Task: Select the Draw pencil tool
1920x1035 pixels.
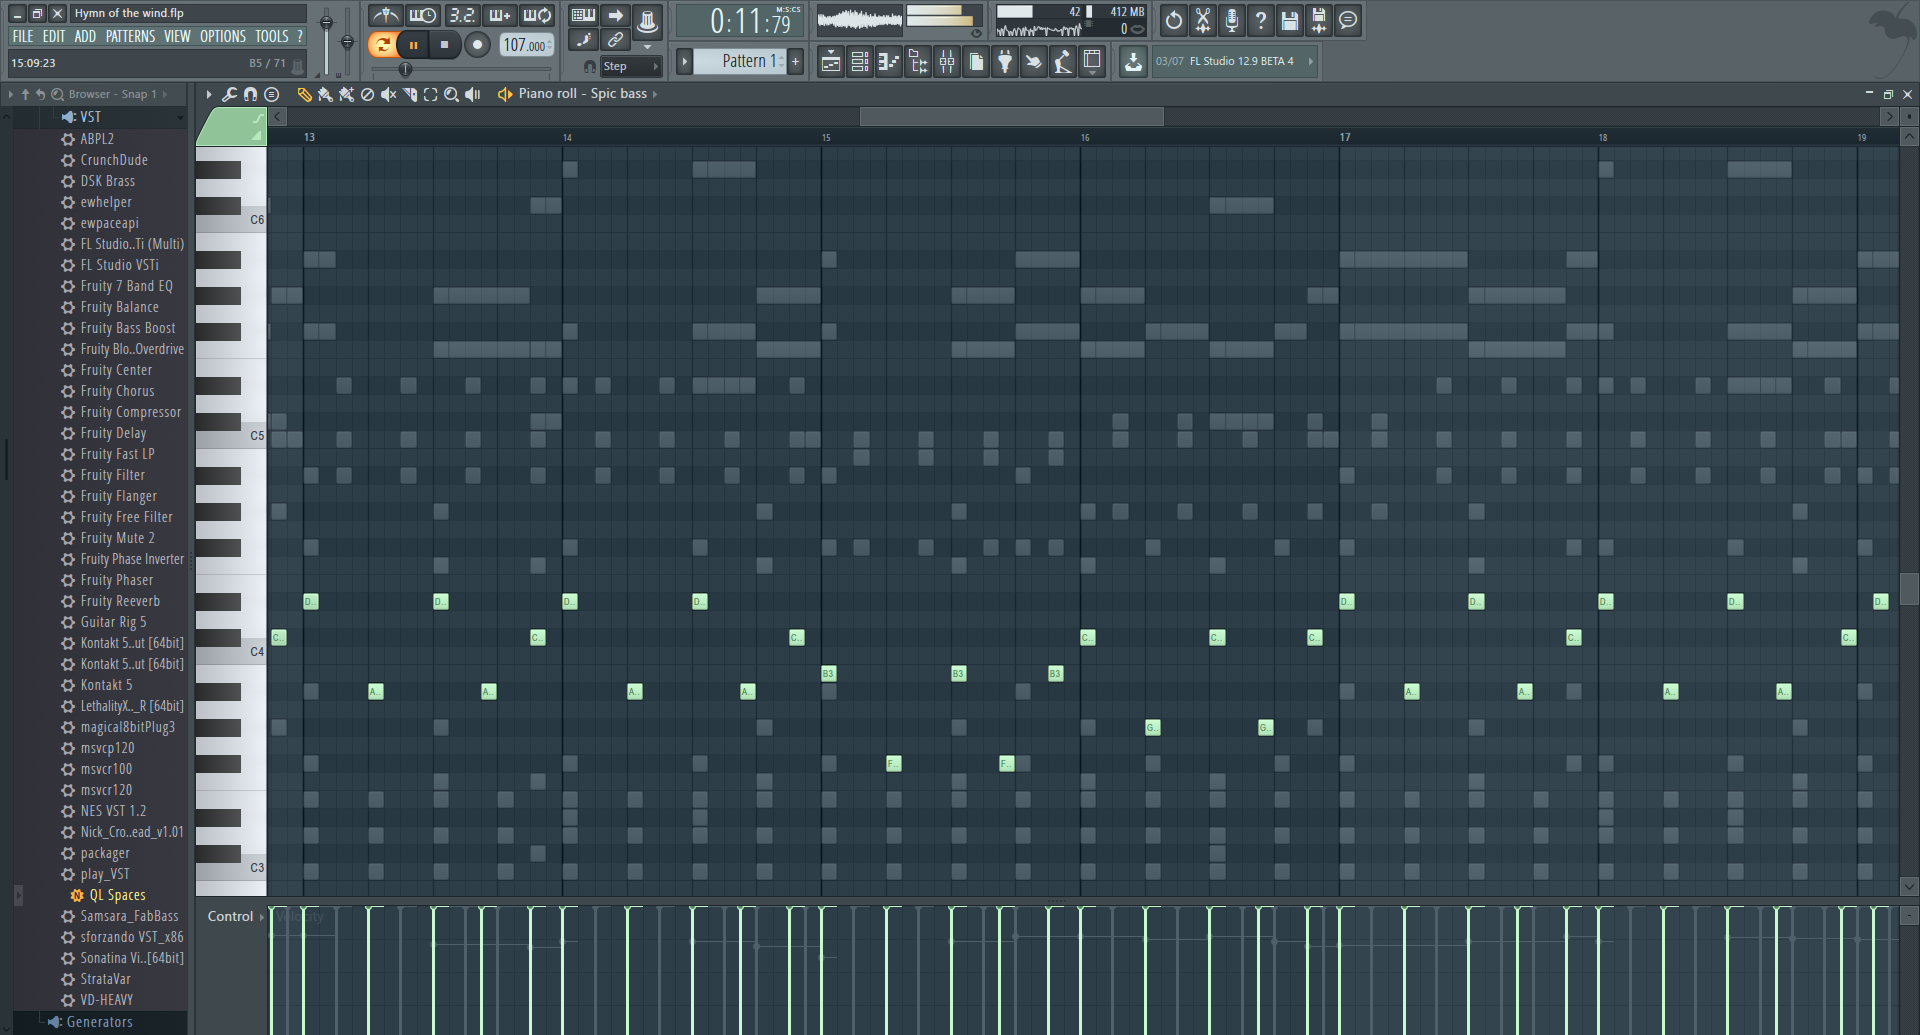Action: pyautogui.click(x=304, y=94)
